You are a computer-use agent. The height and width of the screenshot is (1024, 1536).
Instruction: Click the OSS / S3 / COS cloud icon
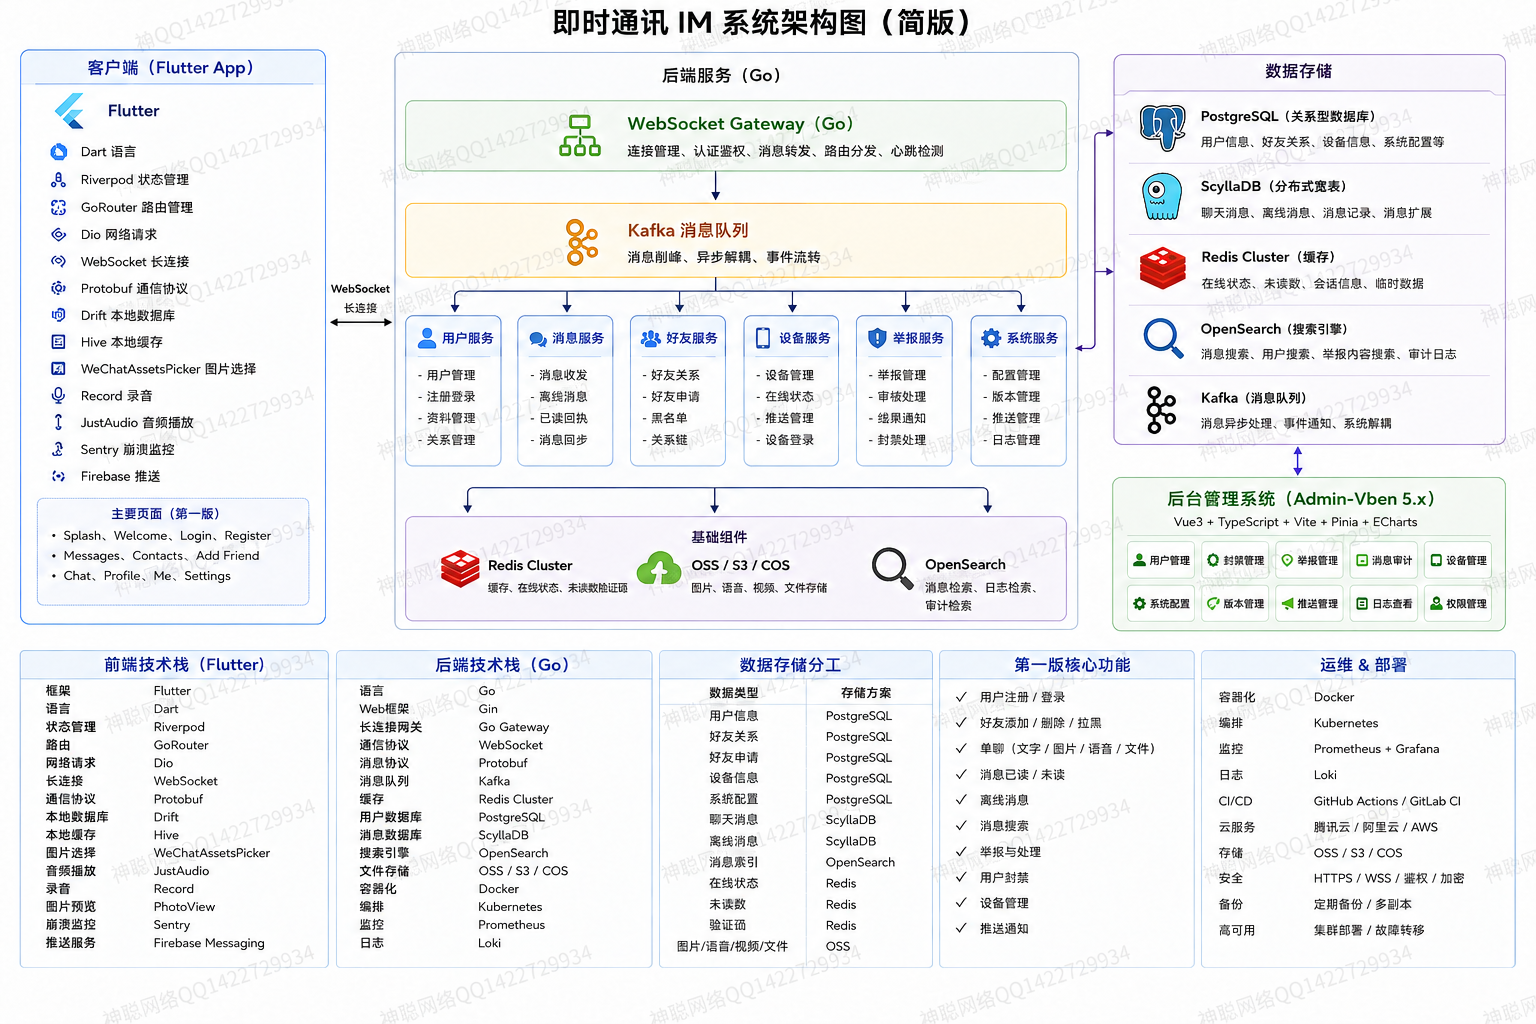click(x=659, y=568)
